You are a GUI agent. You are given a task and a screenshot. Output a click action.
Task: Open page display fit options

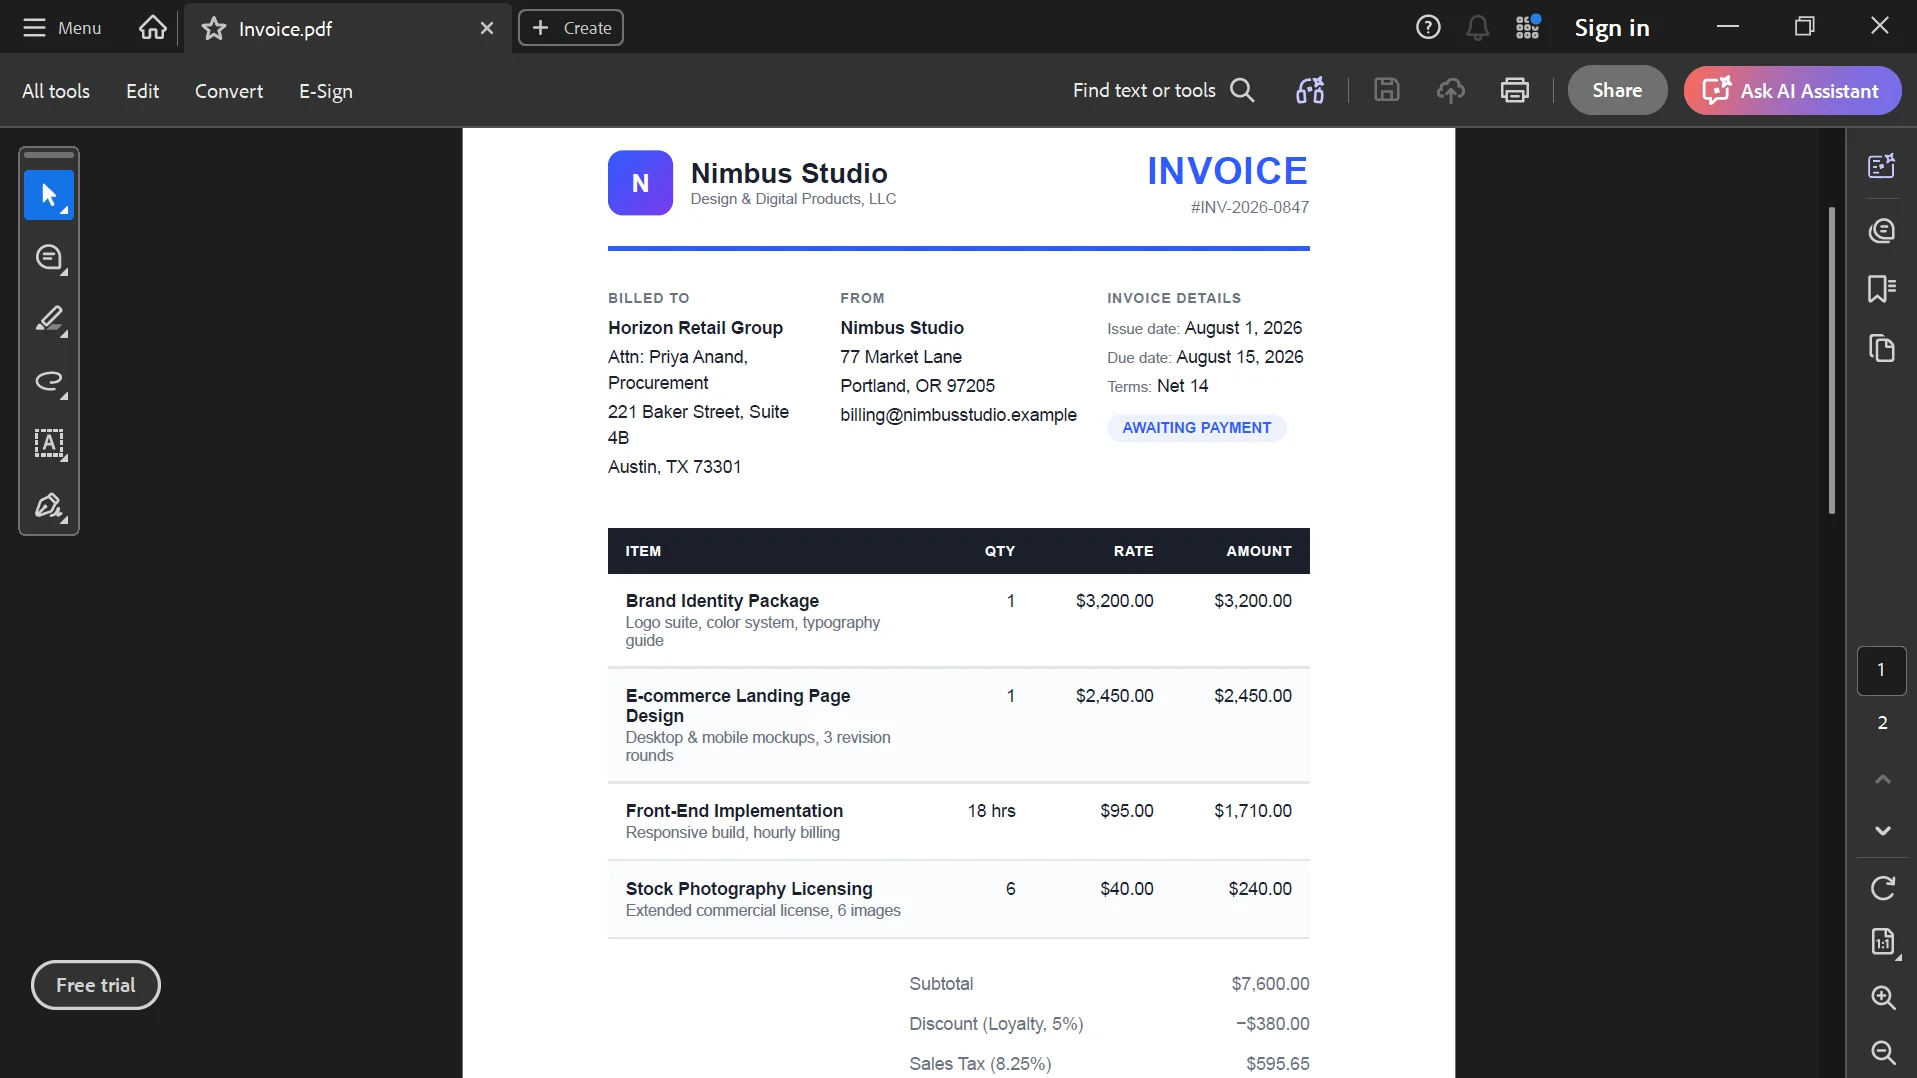click(x=1882, y=942)
